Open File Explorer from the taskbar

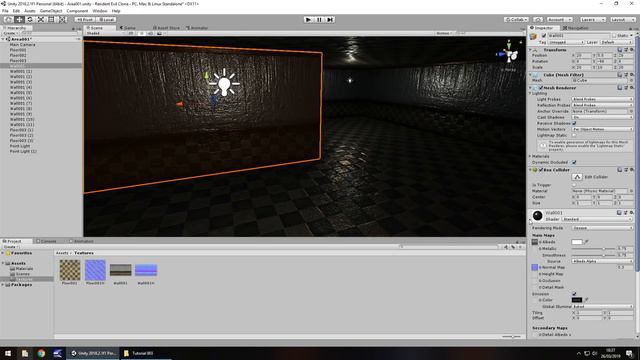point(25,353)
